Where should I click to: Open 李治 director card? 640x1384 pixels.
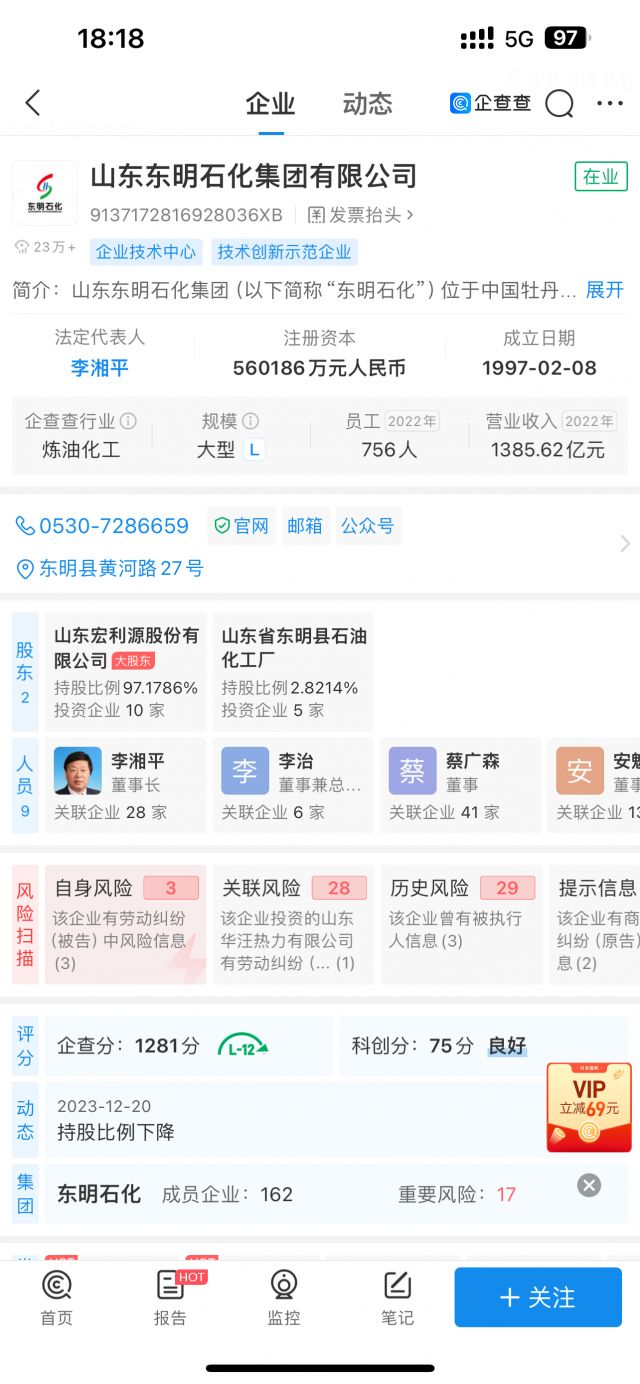point(293,786)
